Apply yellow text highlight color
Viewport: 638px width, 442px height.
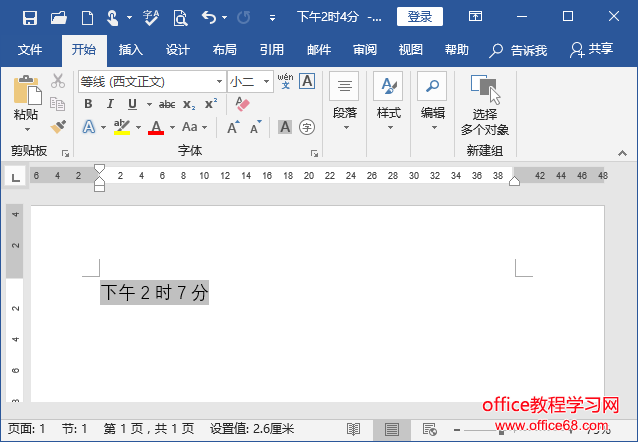click(x=122, y=127)
